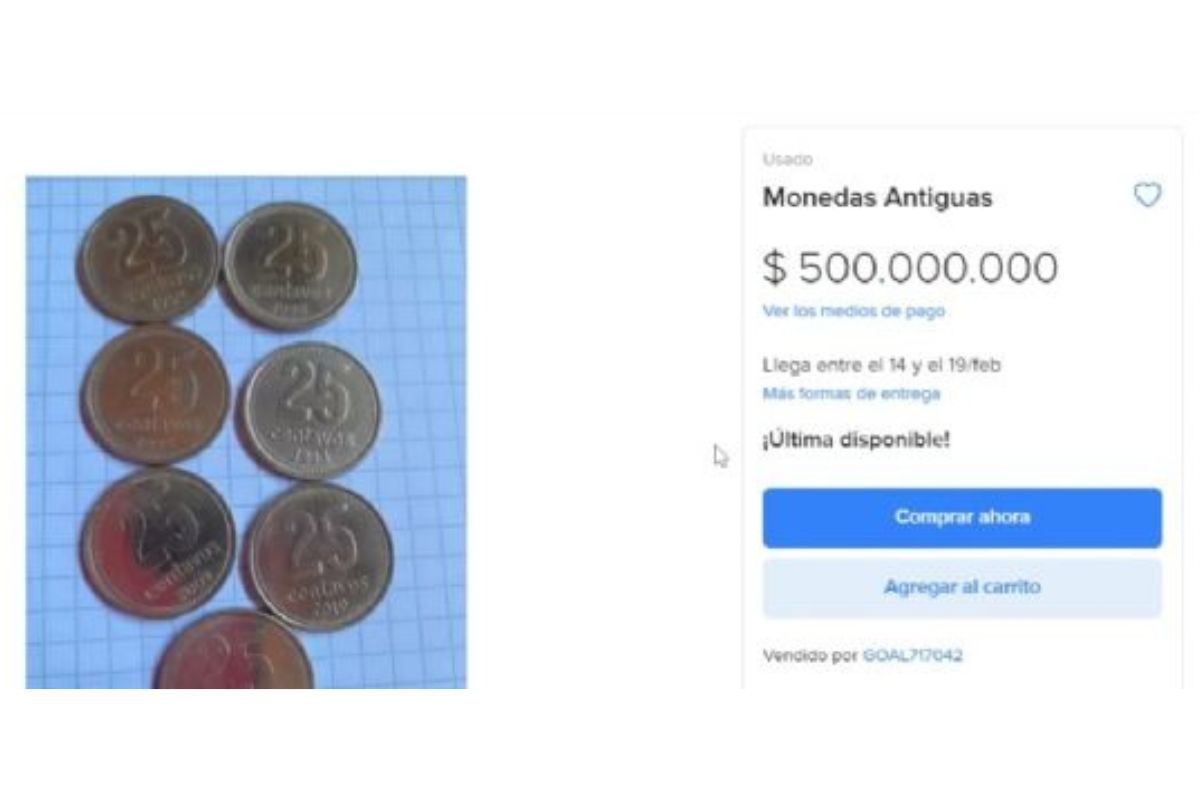1200x800 pixels.
Task: Click the right coin in third row
Action: [x=318, y=558]
